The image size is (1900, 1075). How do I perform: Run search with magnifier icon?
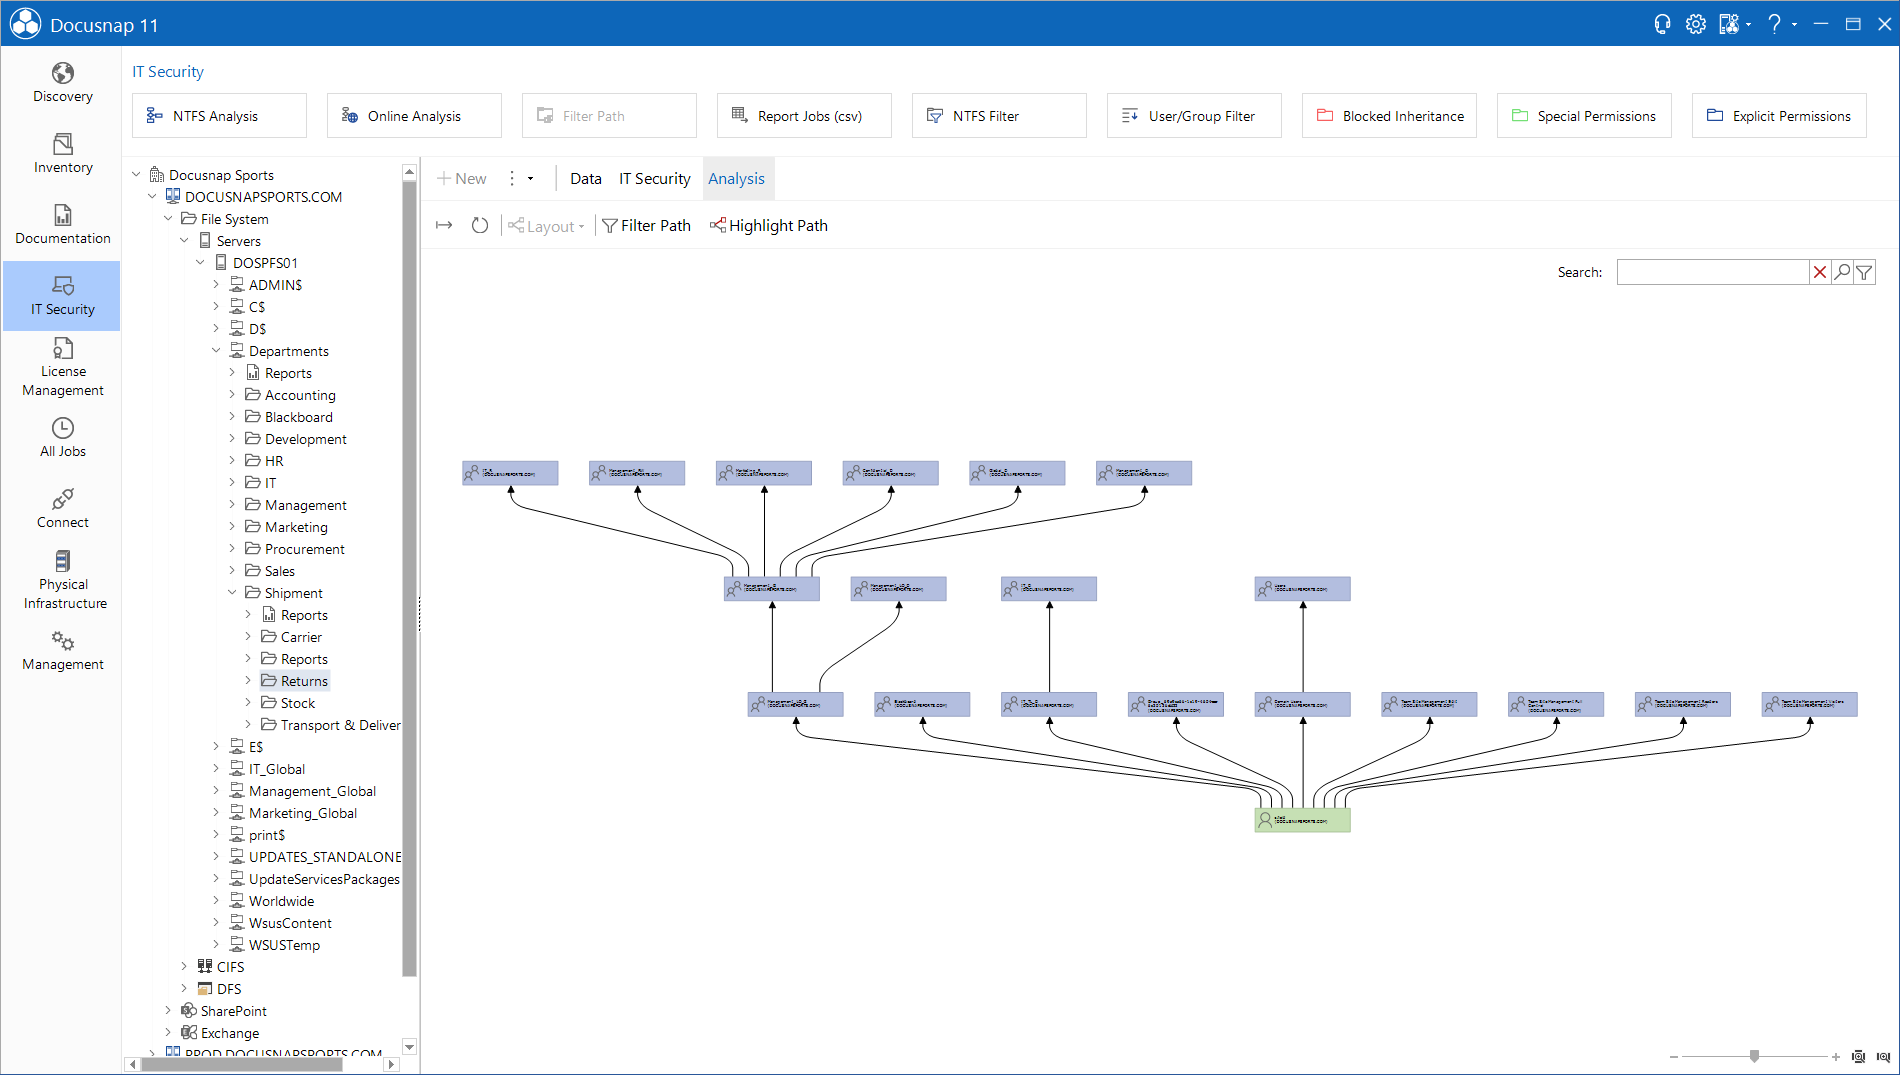1842,272
